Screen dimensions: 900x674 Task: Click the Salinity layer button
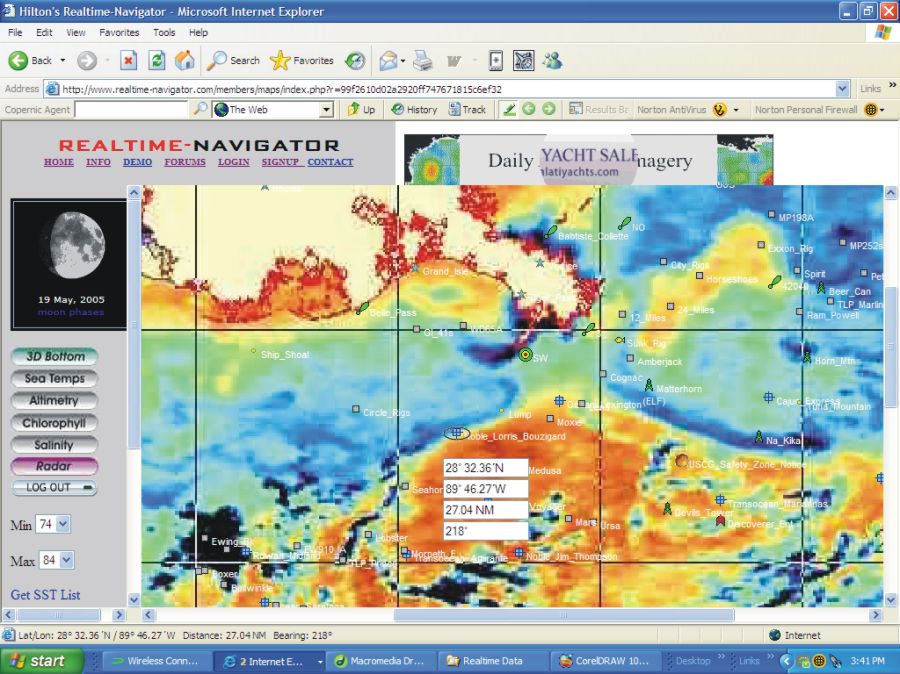pyautogui.click(x=55, y=444)
